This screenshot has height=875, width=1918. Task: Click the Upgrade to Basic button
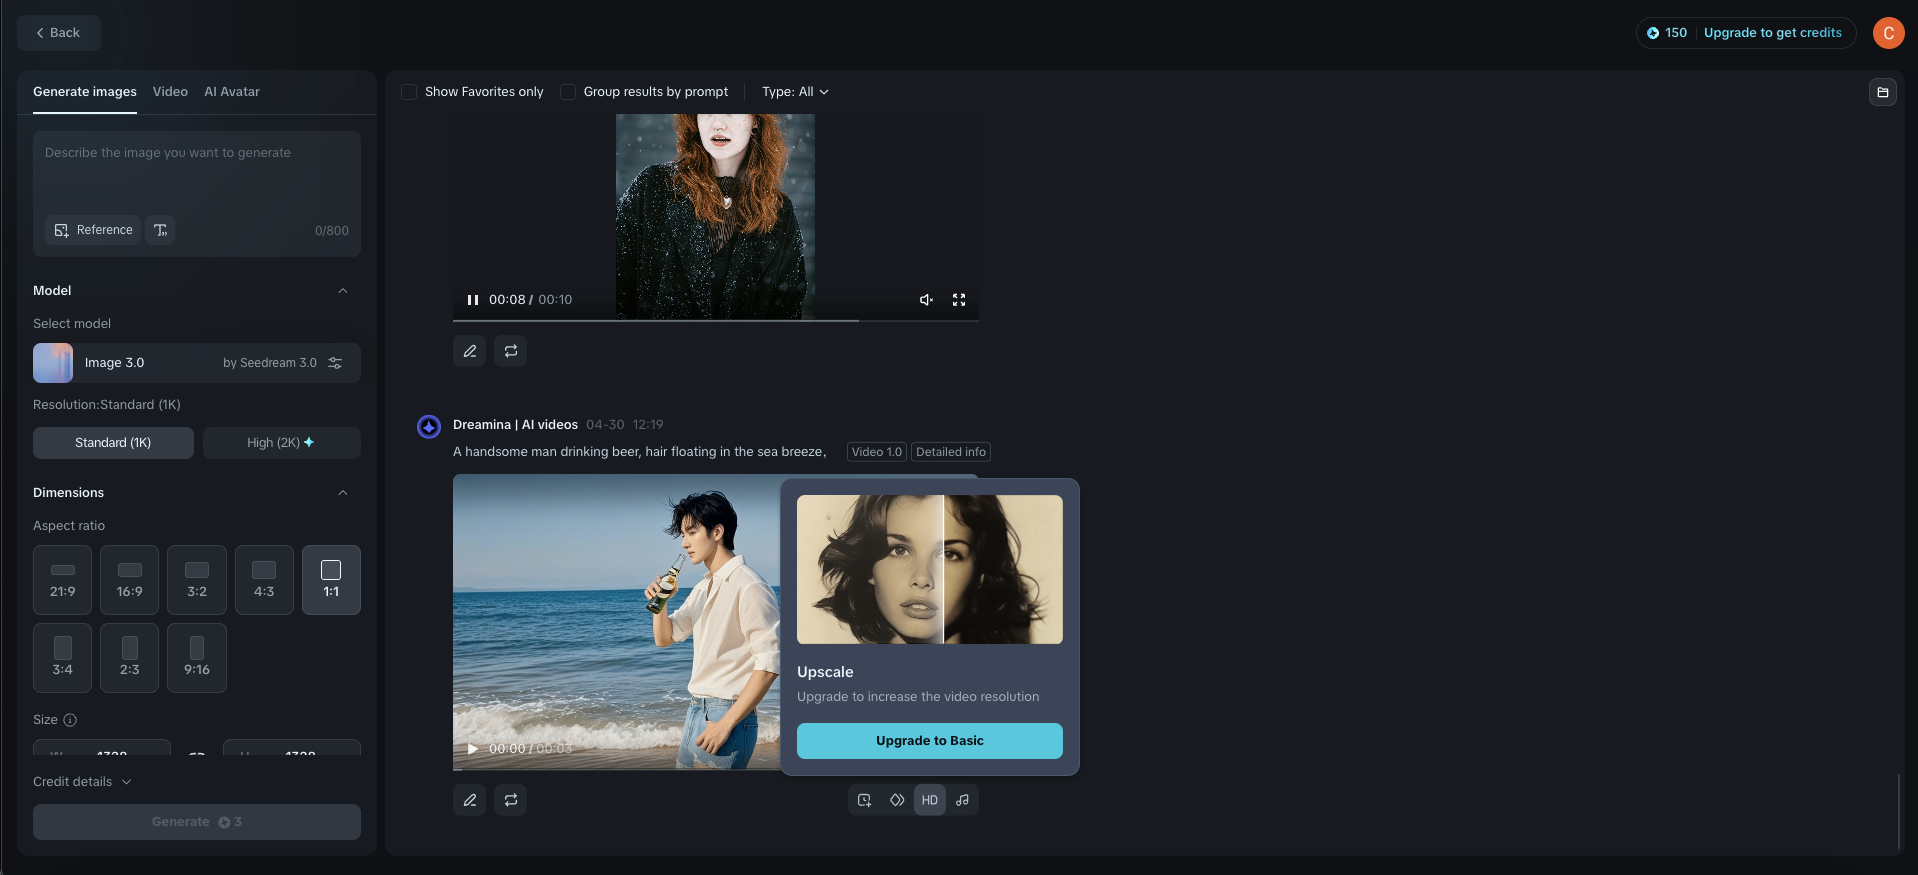pyautogui.click(x=930, y=741)
